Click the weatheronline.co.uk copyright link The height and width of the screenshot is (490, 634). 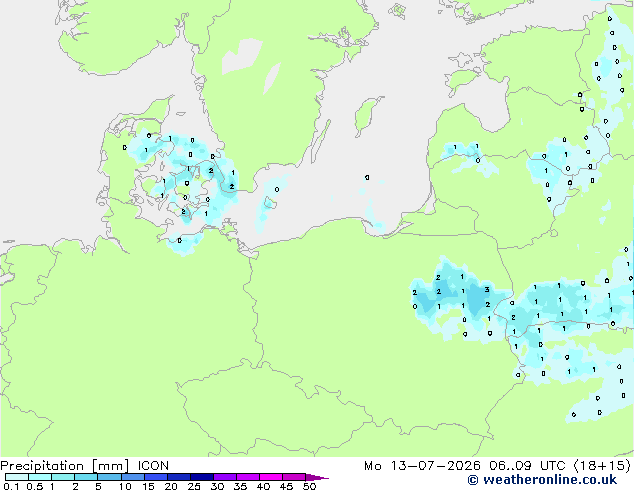pyautogui.click(x=542, y=480)
